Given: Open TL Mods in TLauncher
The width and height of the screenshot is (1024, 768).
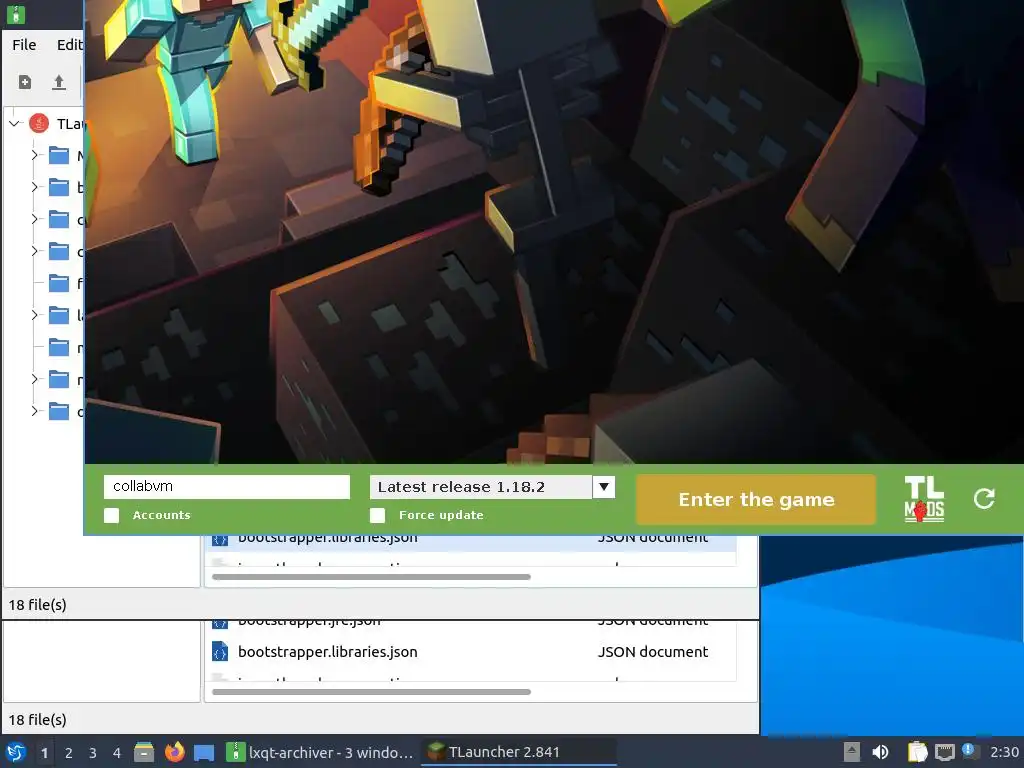Looking at the screenshot, I should (x=924, y=498).
